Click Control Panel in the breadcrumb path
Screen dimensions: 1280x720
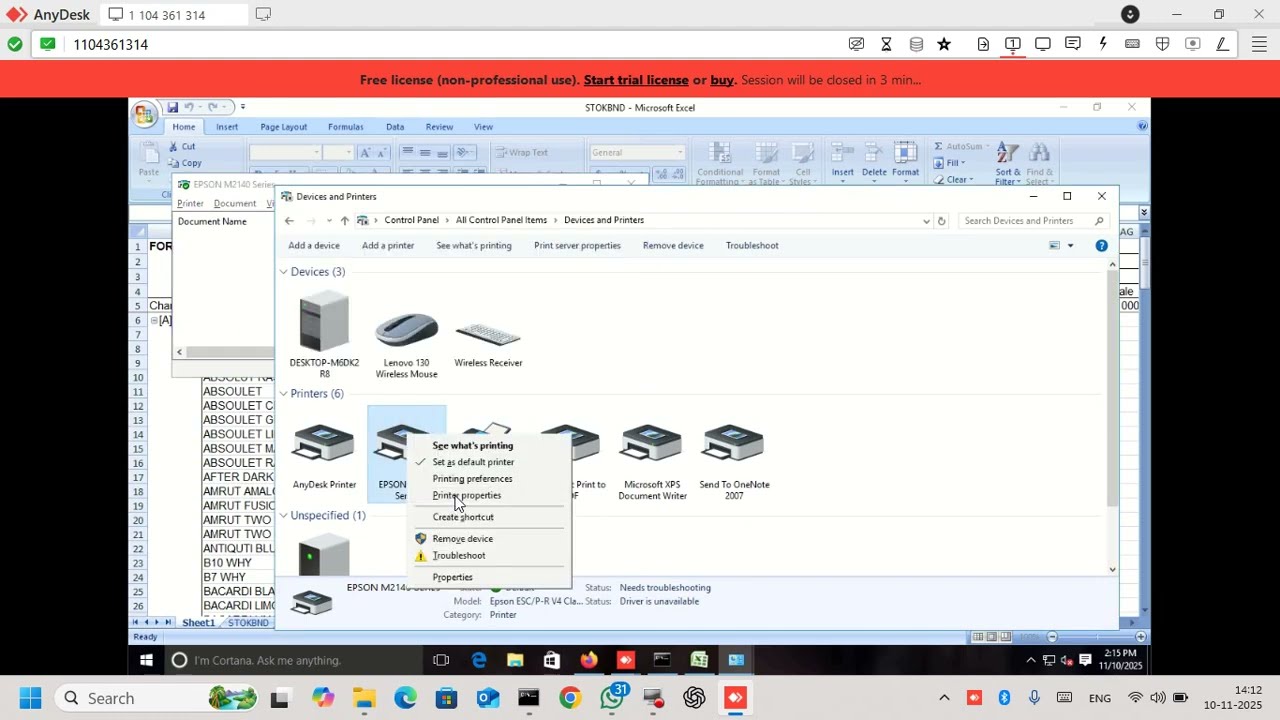411,220
